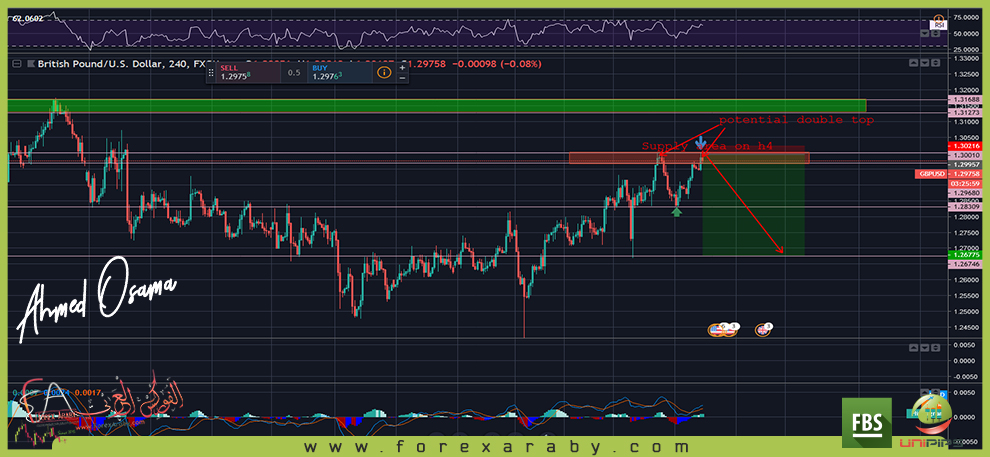Maximize the RSI indicator pane
990x457 pixels.
(x=936, y=33)
